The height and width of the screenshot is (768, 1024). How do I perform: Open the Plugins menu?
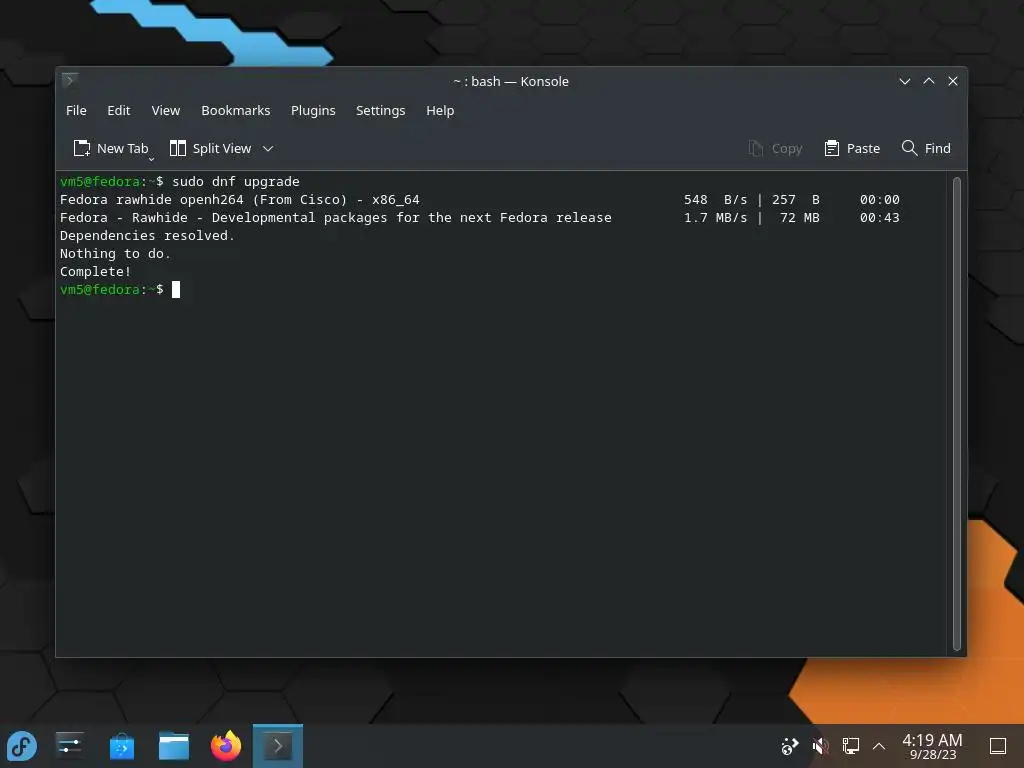click(x=313, y=110)
